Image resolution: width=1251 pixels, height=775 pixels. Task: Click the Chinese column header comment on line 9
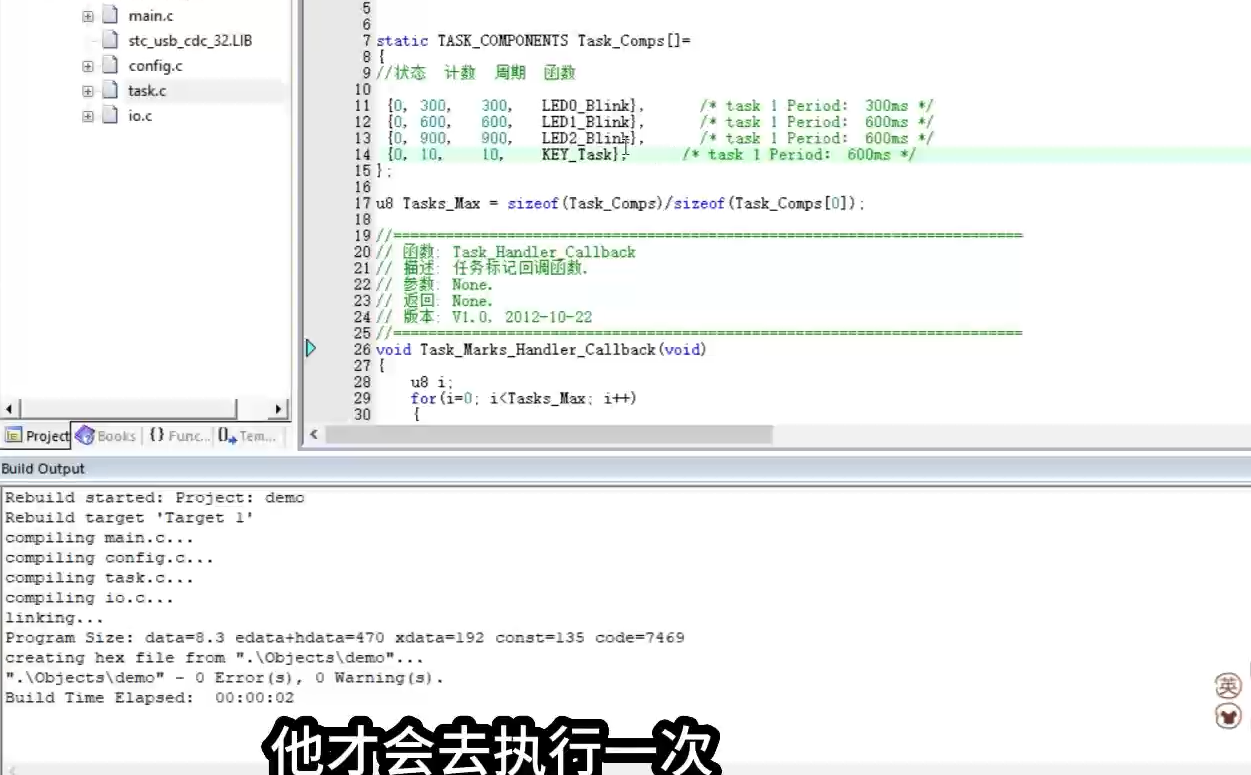[477, 73]
